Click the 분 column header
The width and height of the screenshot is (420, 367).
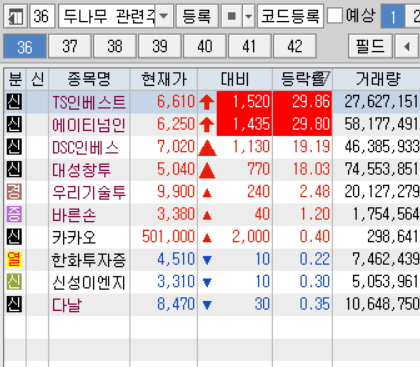pyautogui.click(x=15, y=79)
